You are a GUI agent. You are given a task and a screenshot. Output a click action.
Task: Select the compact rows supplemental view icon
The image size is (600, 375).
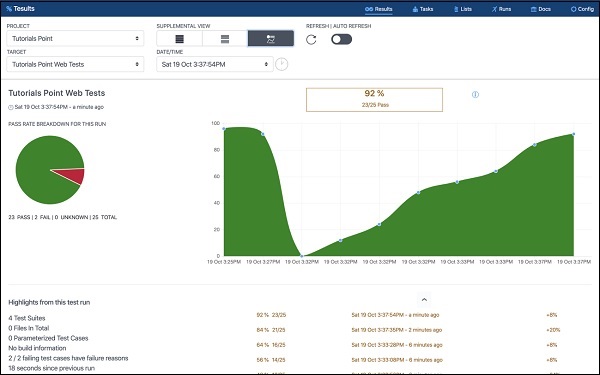tap(225, 39)
